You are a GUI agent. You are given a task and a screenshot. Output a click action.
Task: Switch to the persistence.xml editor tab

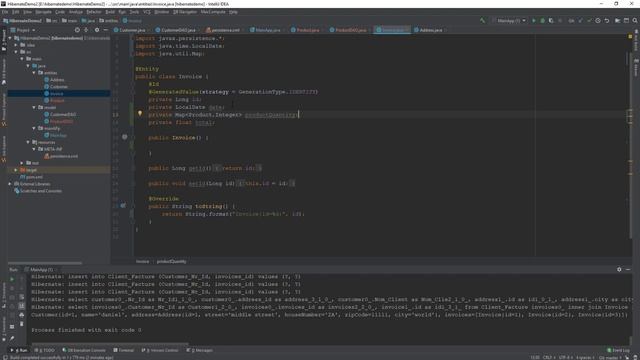coord(224,30)
